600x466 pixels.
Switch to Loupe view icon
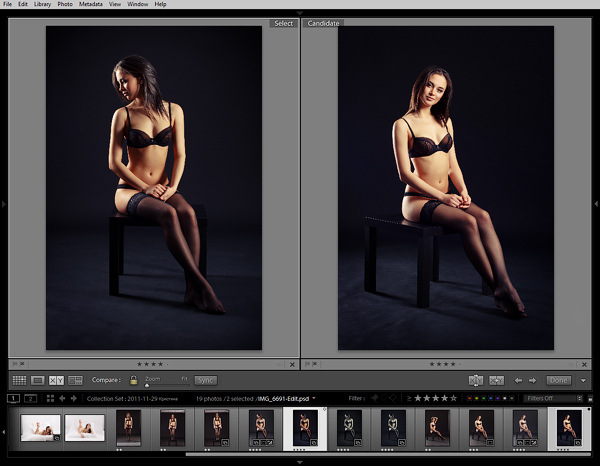[x=38, y=380]
